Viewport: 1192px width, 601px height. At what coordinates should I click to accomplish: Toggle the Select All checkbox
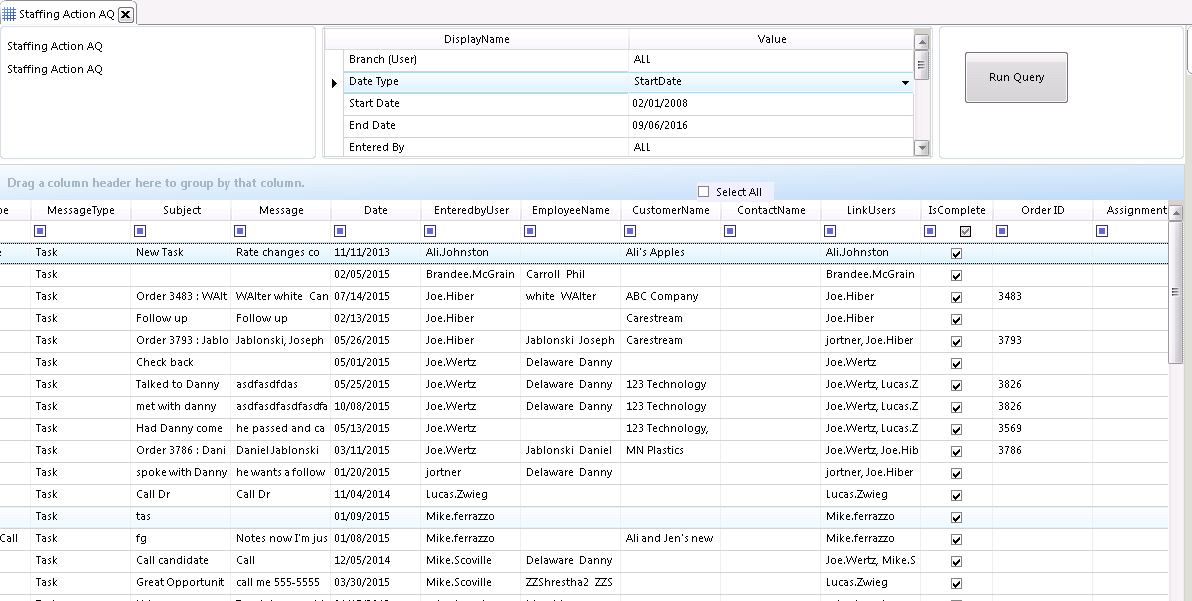click(x=703, y=191)
